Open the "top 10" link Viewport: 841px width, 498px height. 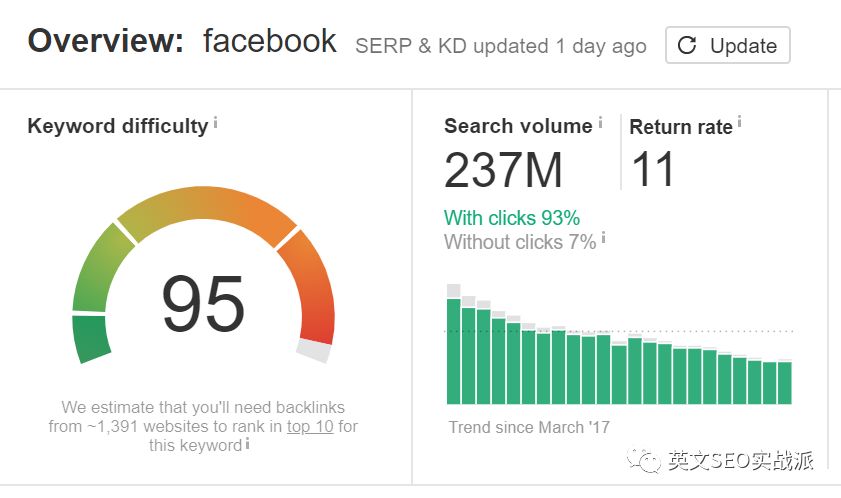pos(310,426)
